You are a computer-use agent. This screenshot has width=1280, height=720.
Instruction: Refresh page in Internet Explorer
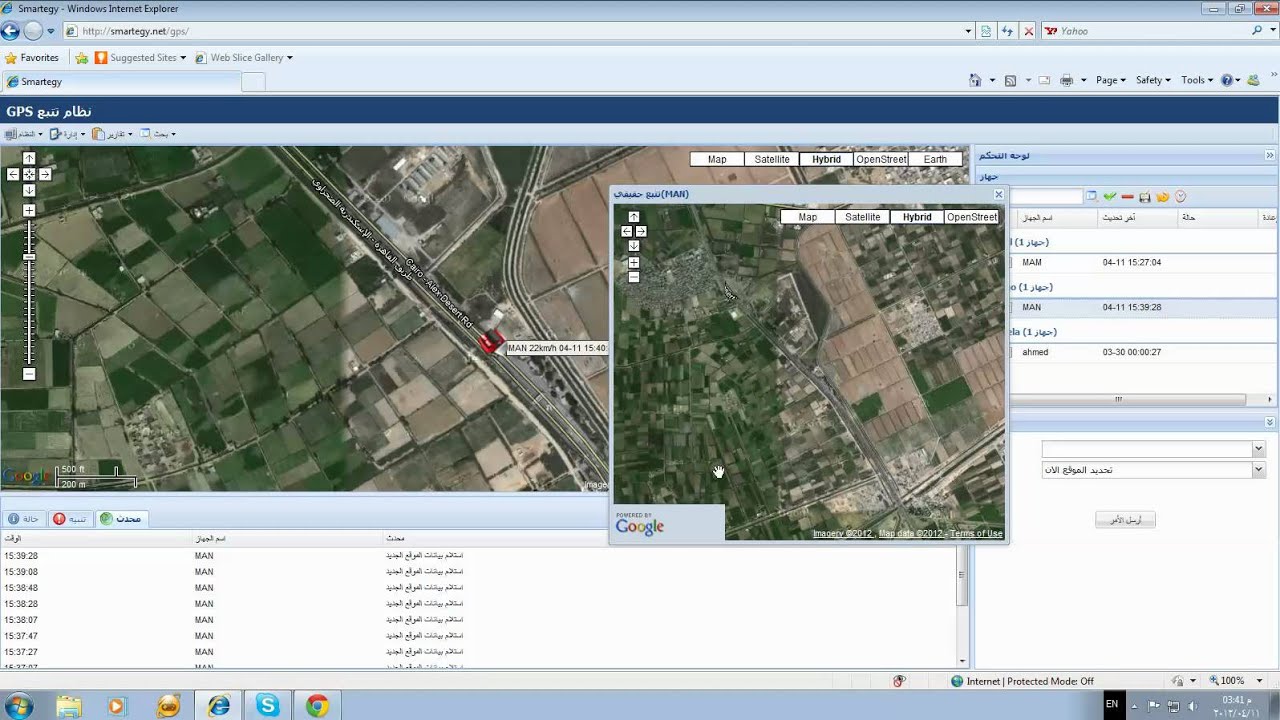click(1008, 31)
